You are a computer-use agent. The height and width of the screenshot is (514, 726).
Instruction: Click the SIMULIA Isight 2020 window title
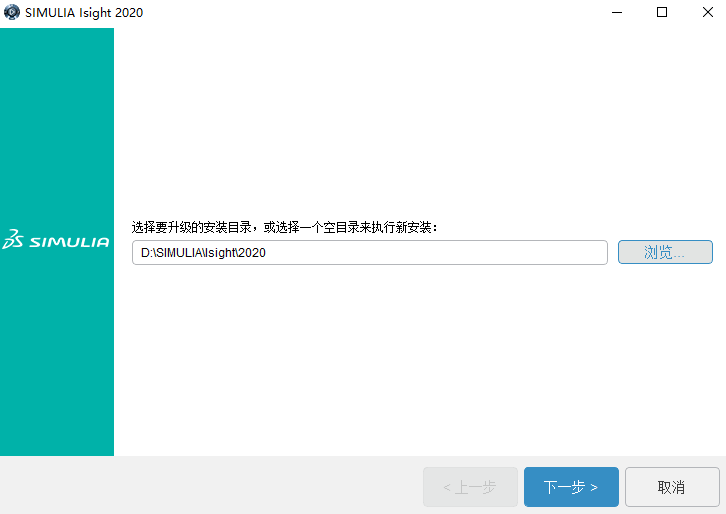[x=84, y=13]
